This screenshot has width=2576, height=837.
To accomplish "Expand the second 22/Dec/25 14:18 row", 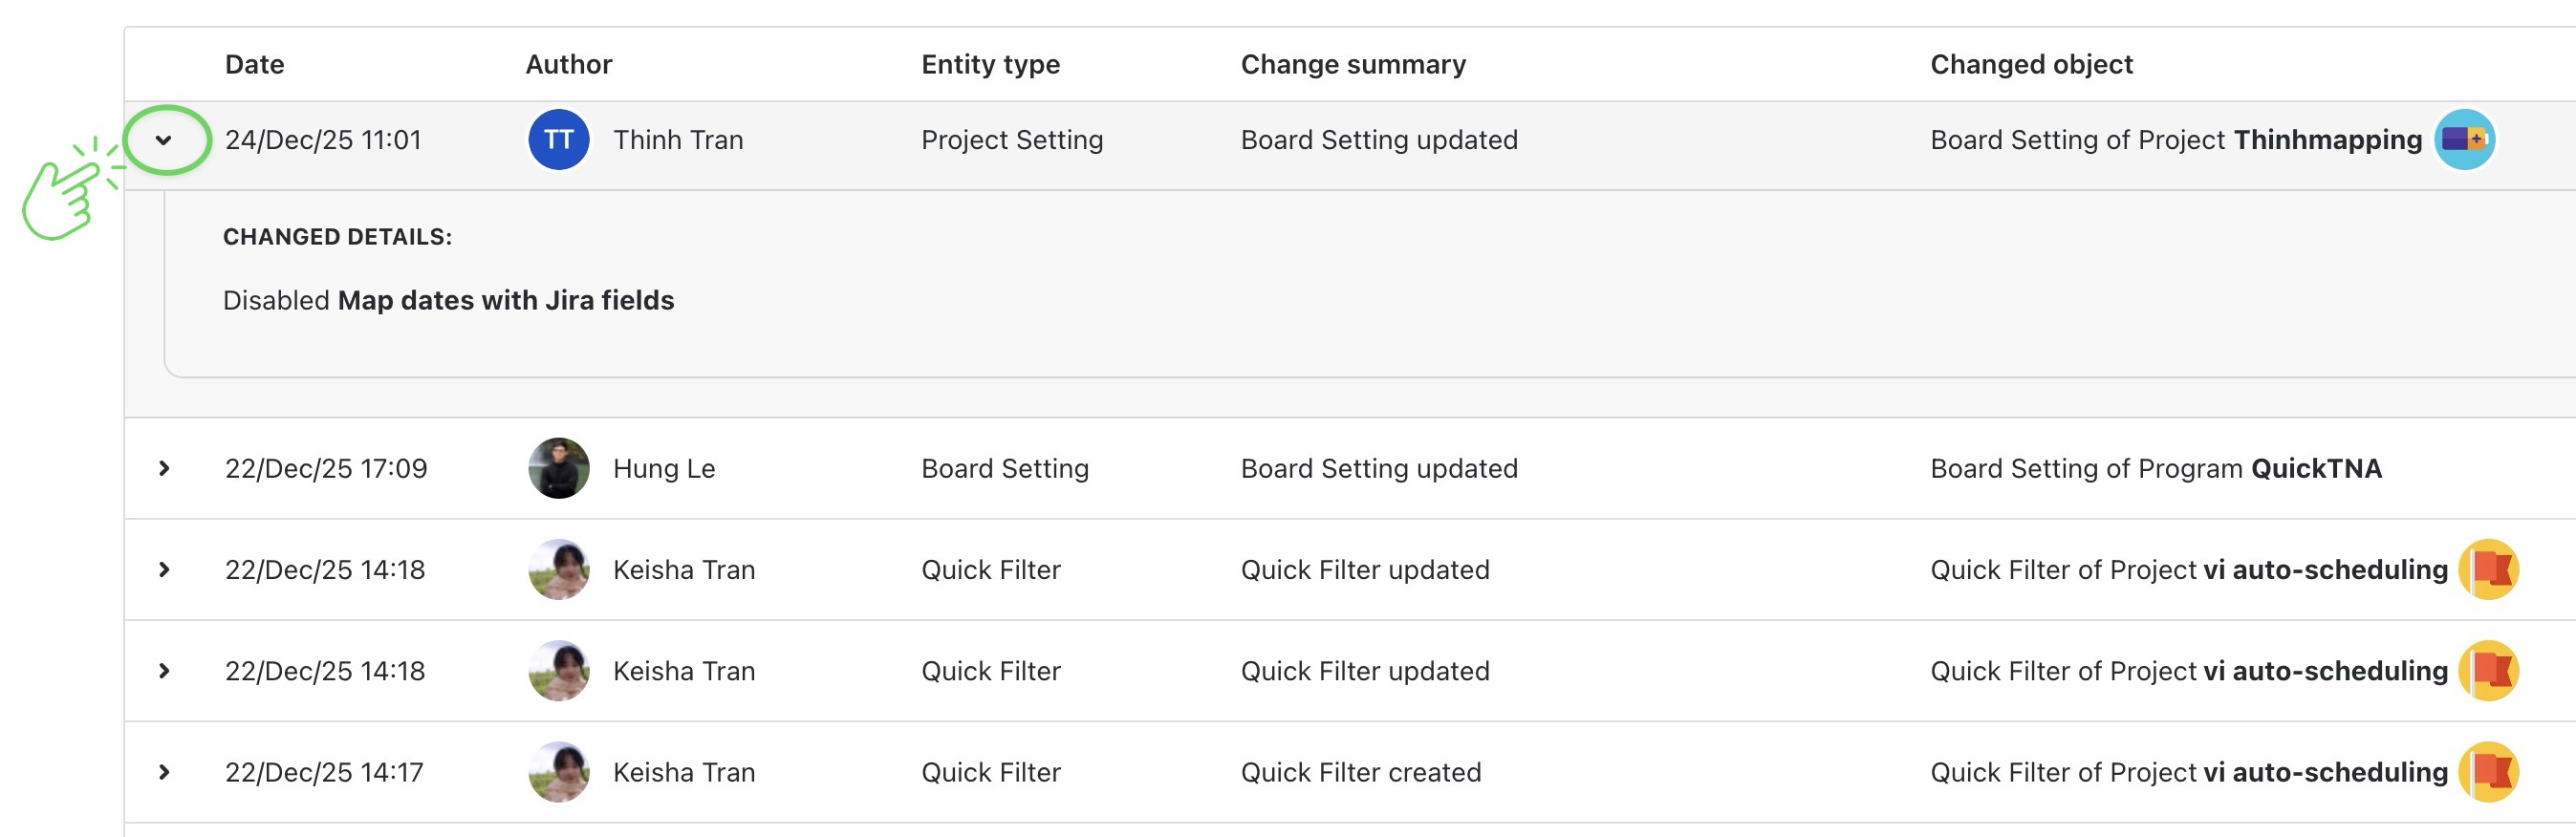I will [164, 671].
